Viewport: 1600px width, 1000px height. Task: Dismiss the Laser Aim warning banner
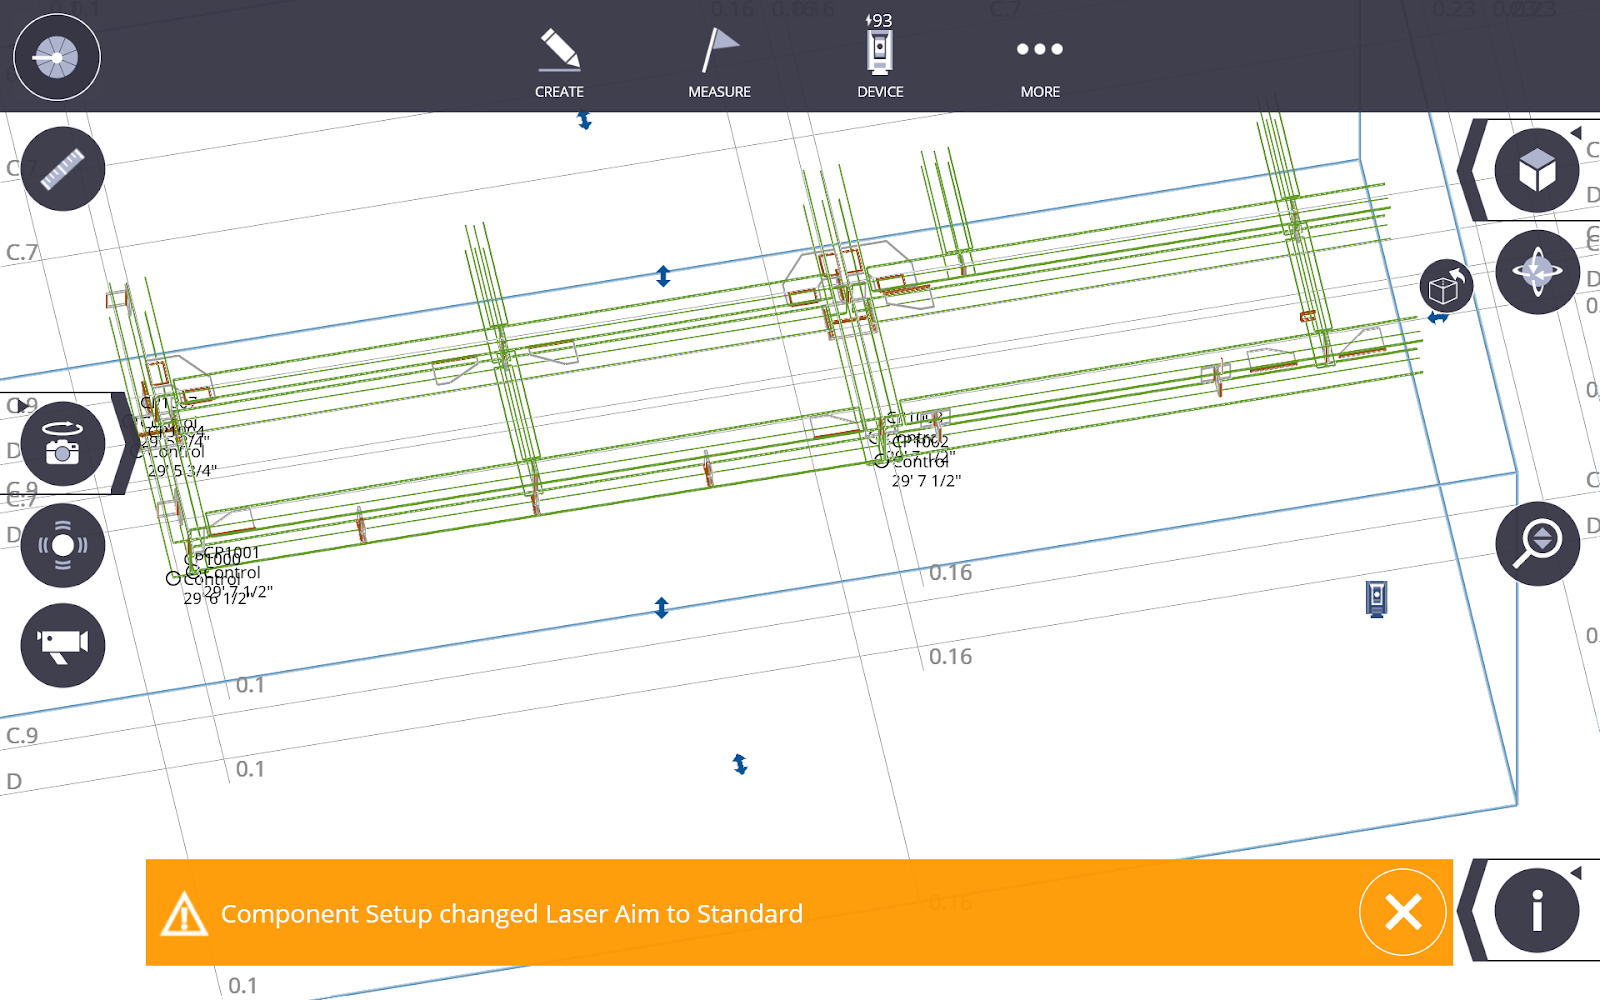1403,912
